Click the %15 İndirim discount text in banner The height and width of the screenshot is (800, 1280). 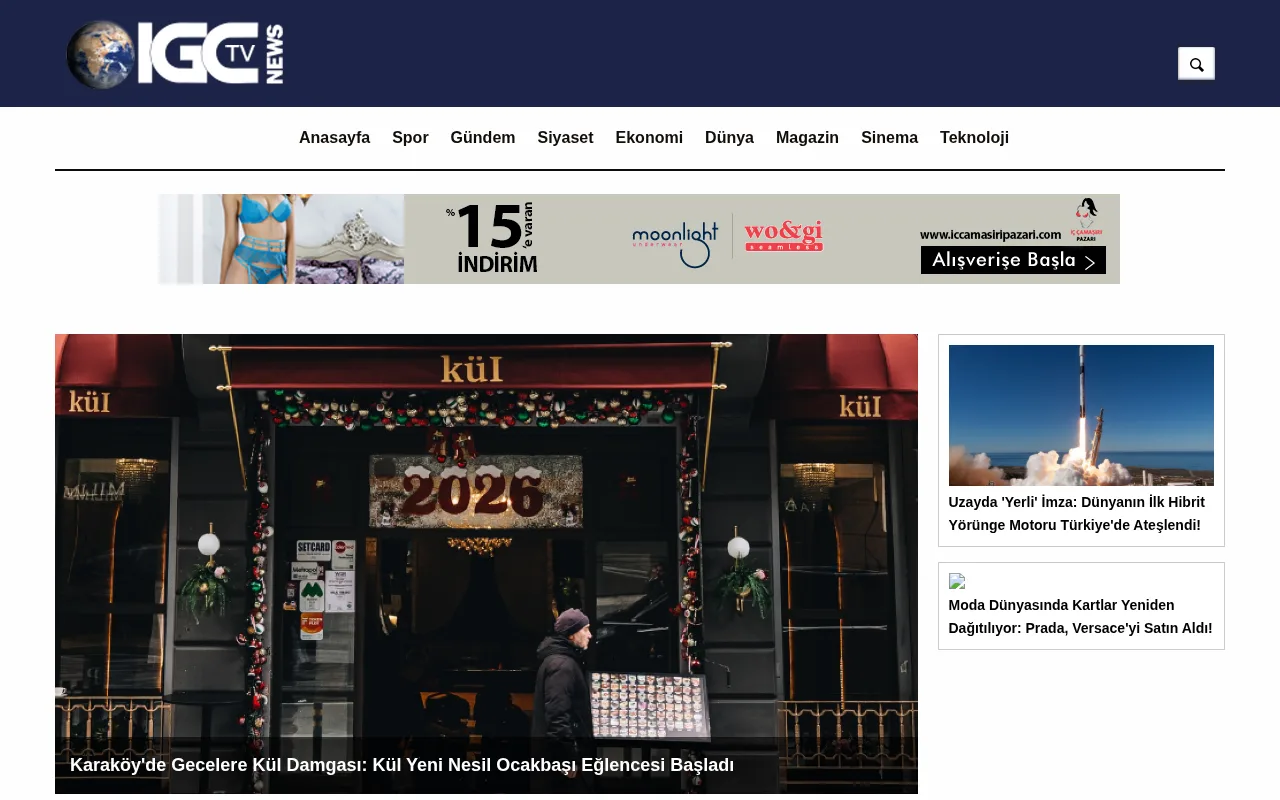tap(491, 238)
